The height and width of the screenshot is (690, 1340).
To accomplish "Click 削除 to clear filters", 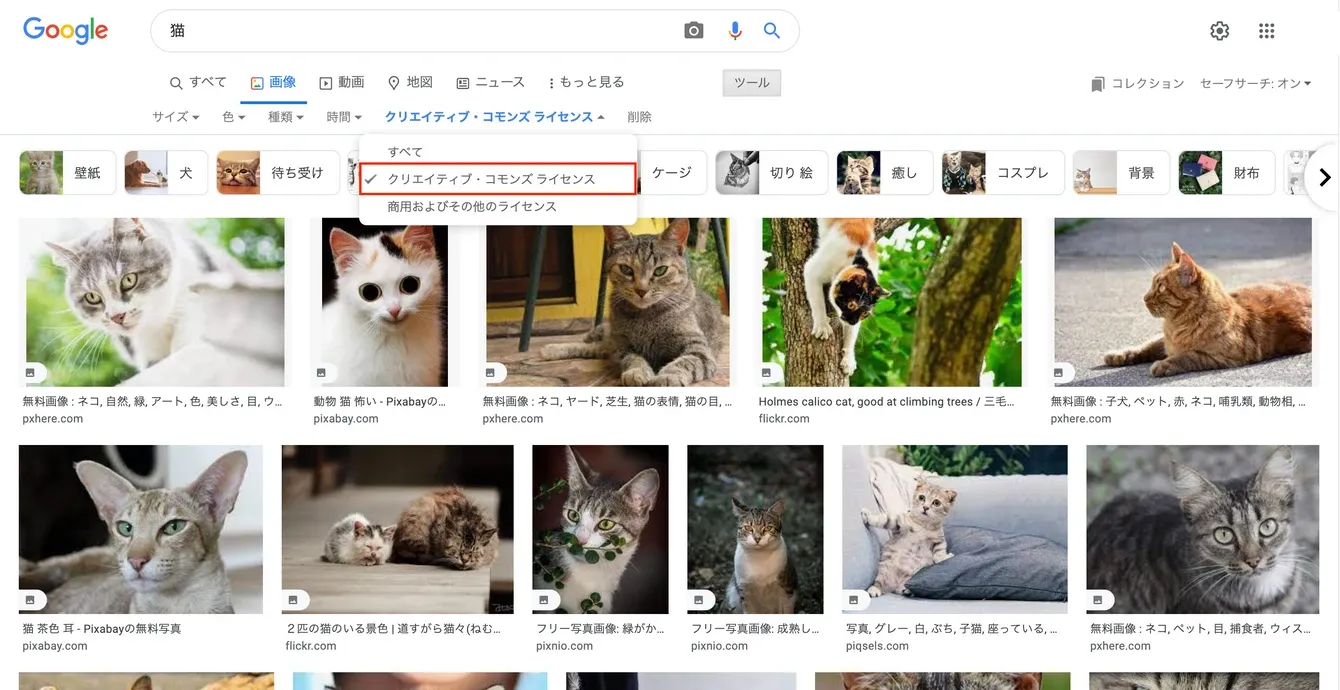I will click(639, 117).
